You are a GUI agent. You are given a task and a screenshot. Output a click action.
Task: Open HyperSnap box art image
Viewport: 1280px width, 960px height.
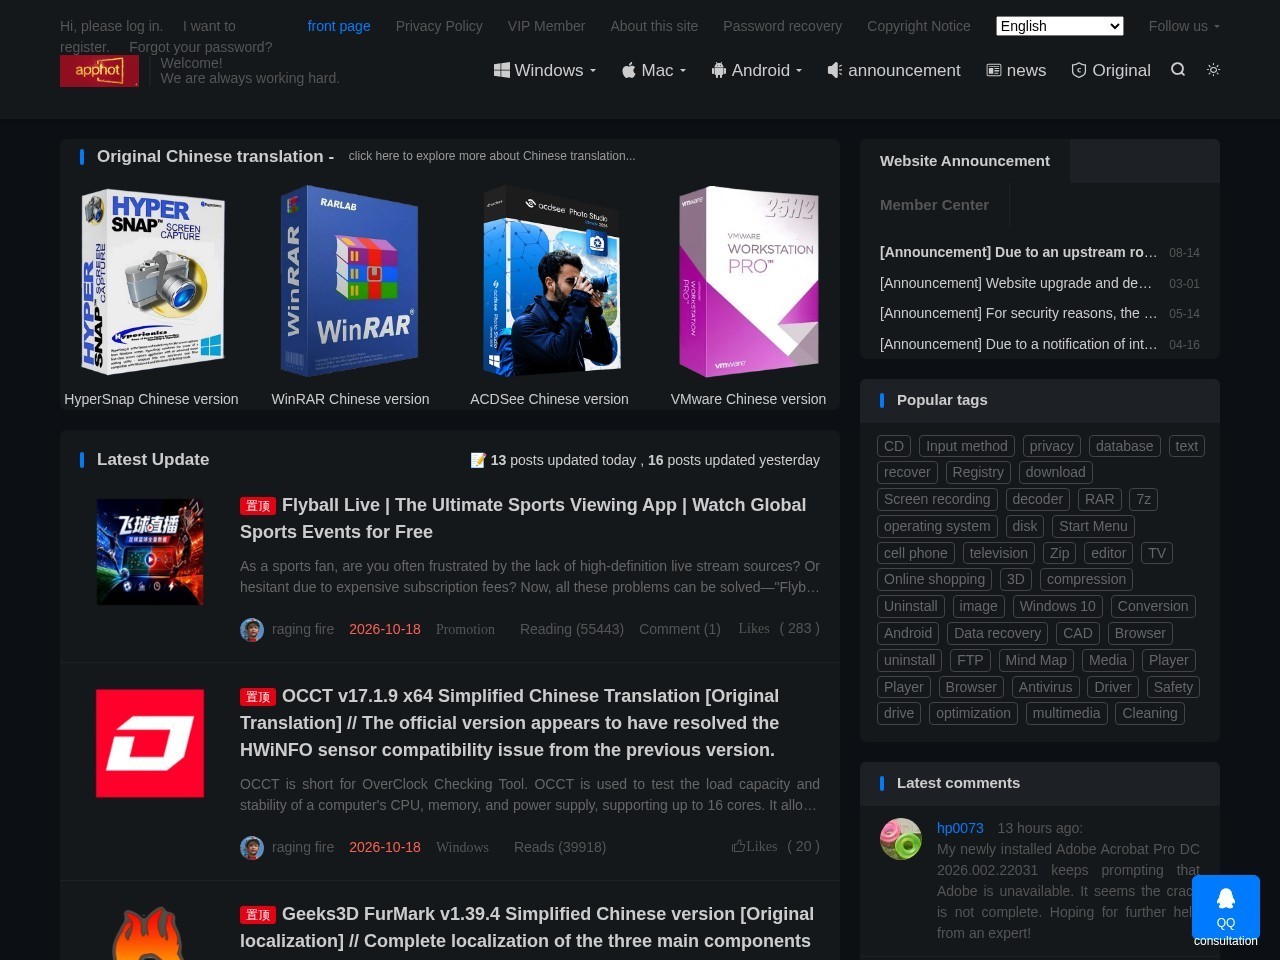click(152, 282)
